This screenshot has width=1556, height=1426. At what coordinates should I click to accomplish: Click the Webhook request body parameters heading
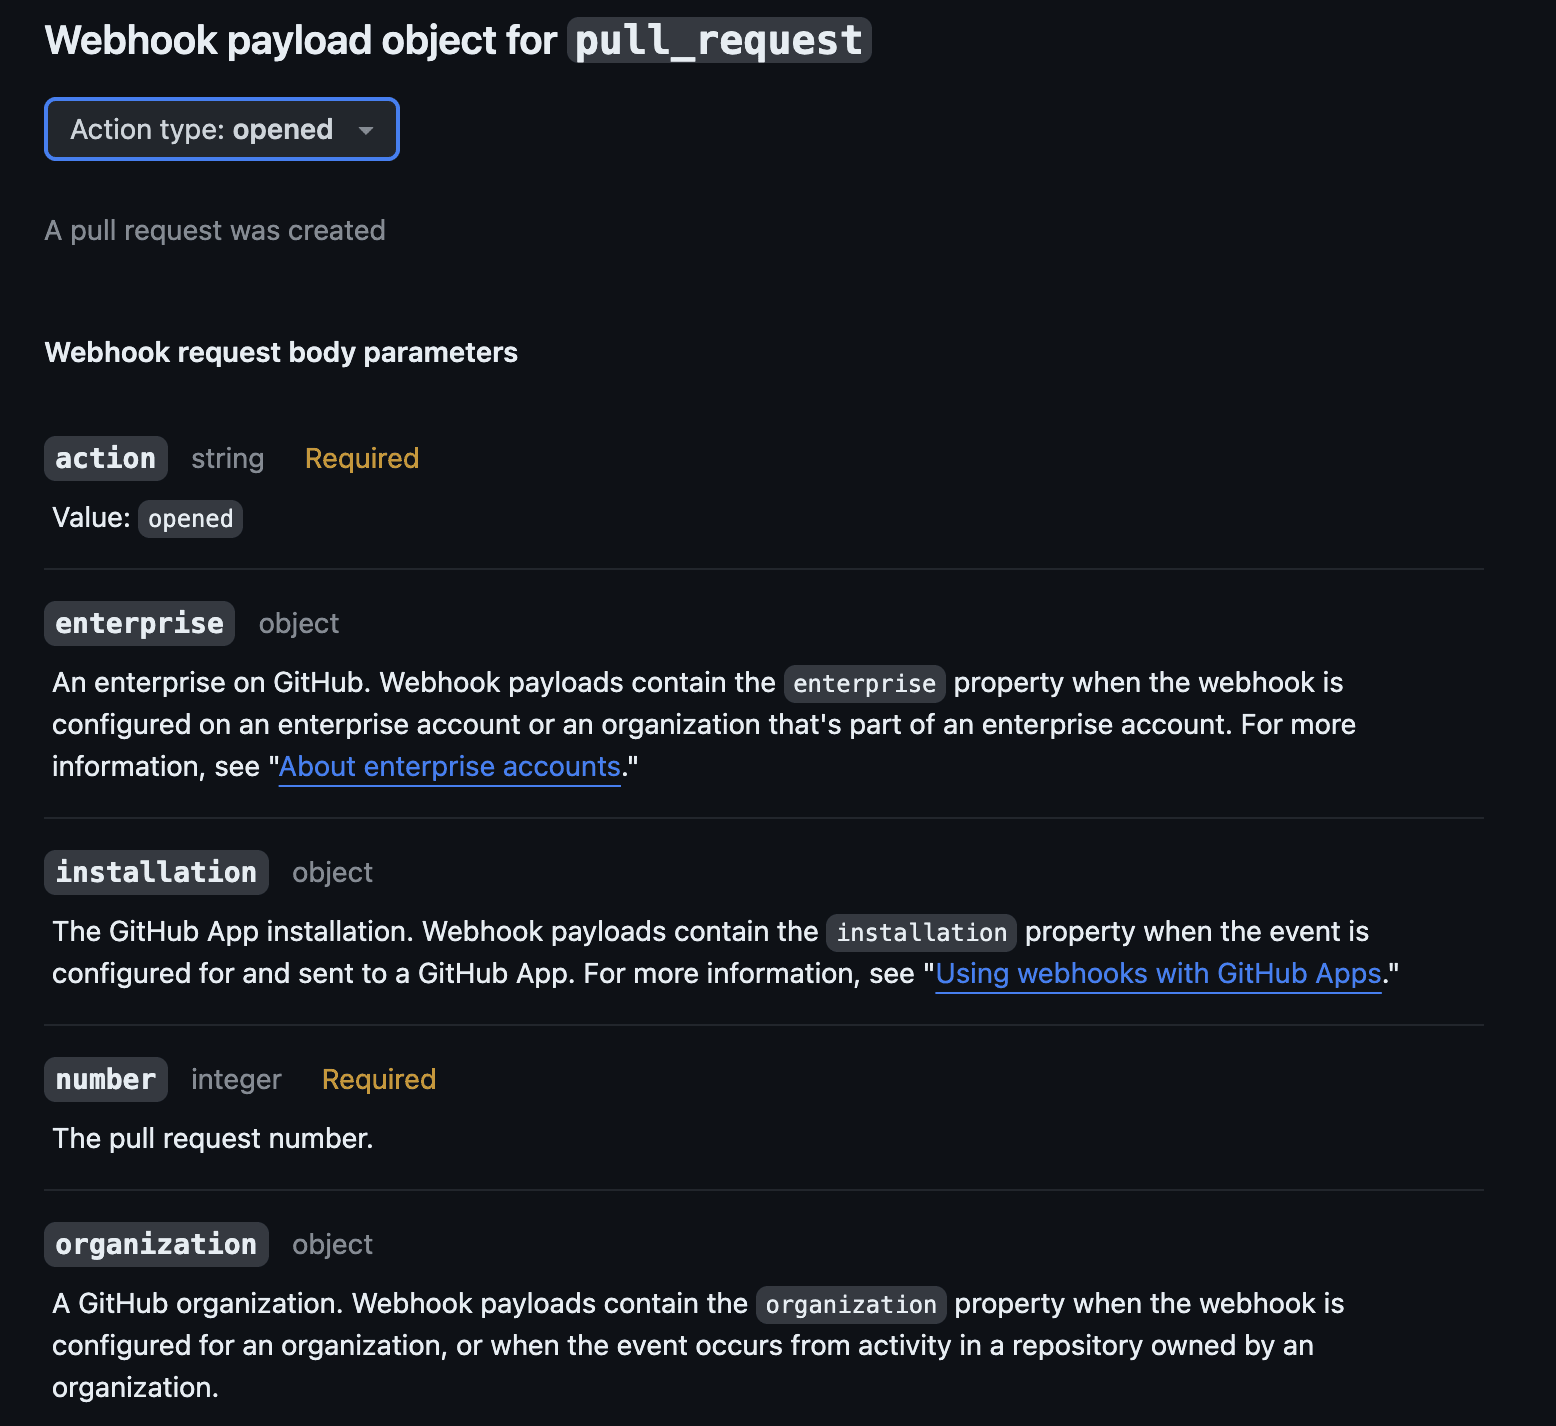tap(281, 353)
